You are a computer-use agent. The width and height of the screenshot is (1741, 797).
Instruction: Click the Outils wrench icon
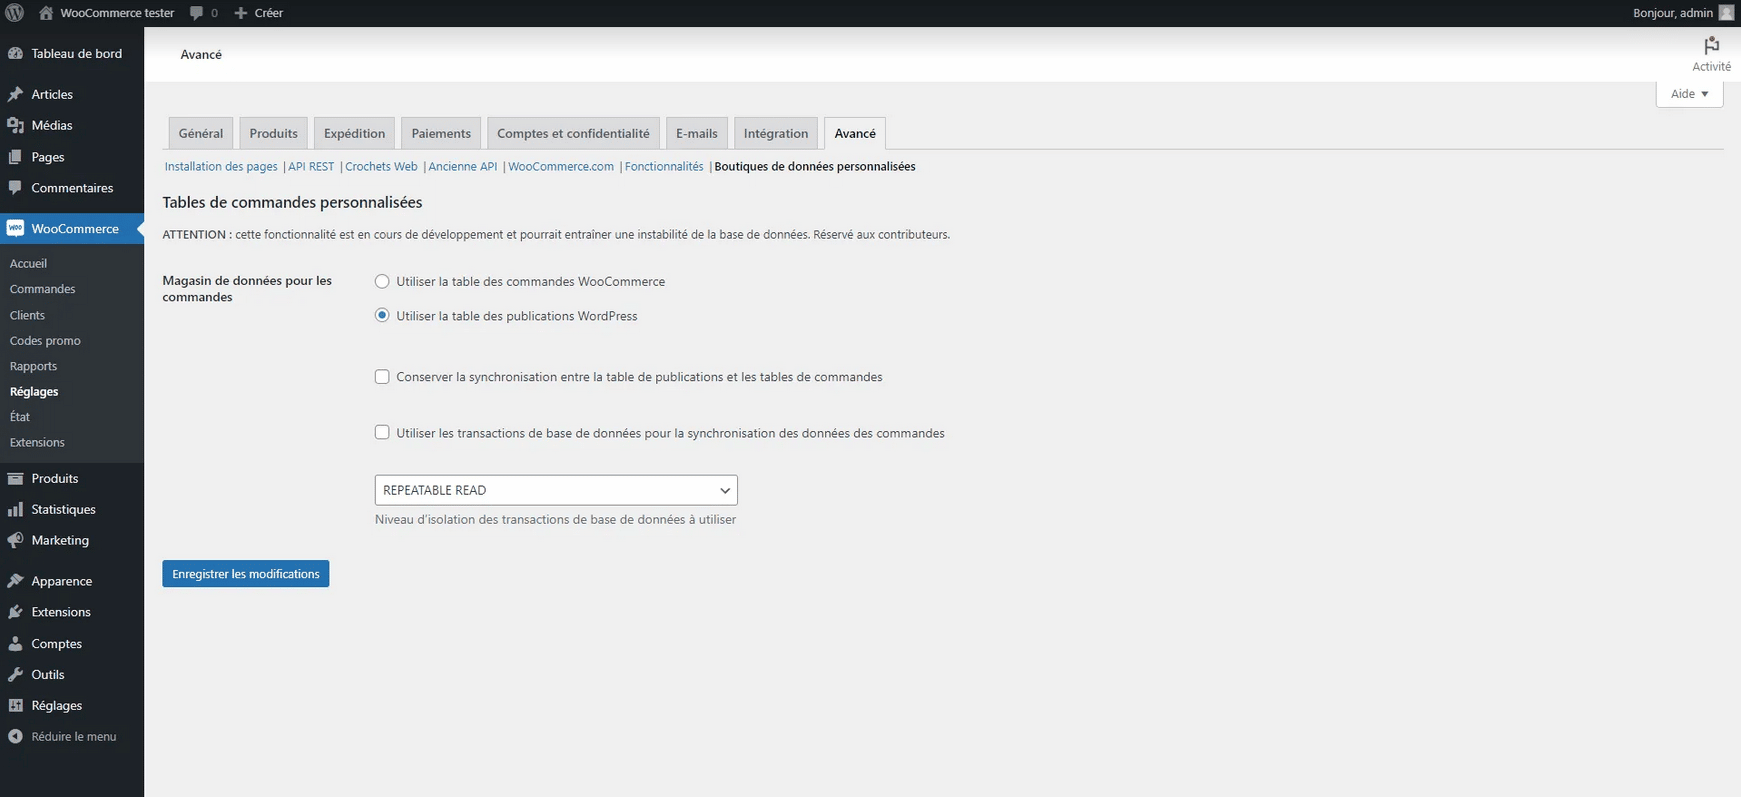point(15,674)
